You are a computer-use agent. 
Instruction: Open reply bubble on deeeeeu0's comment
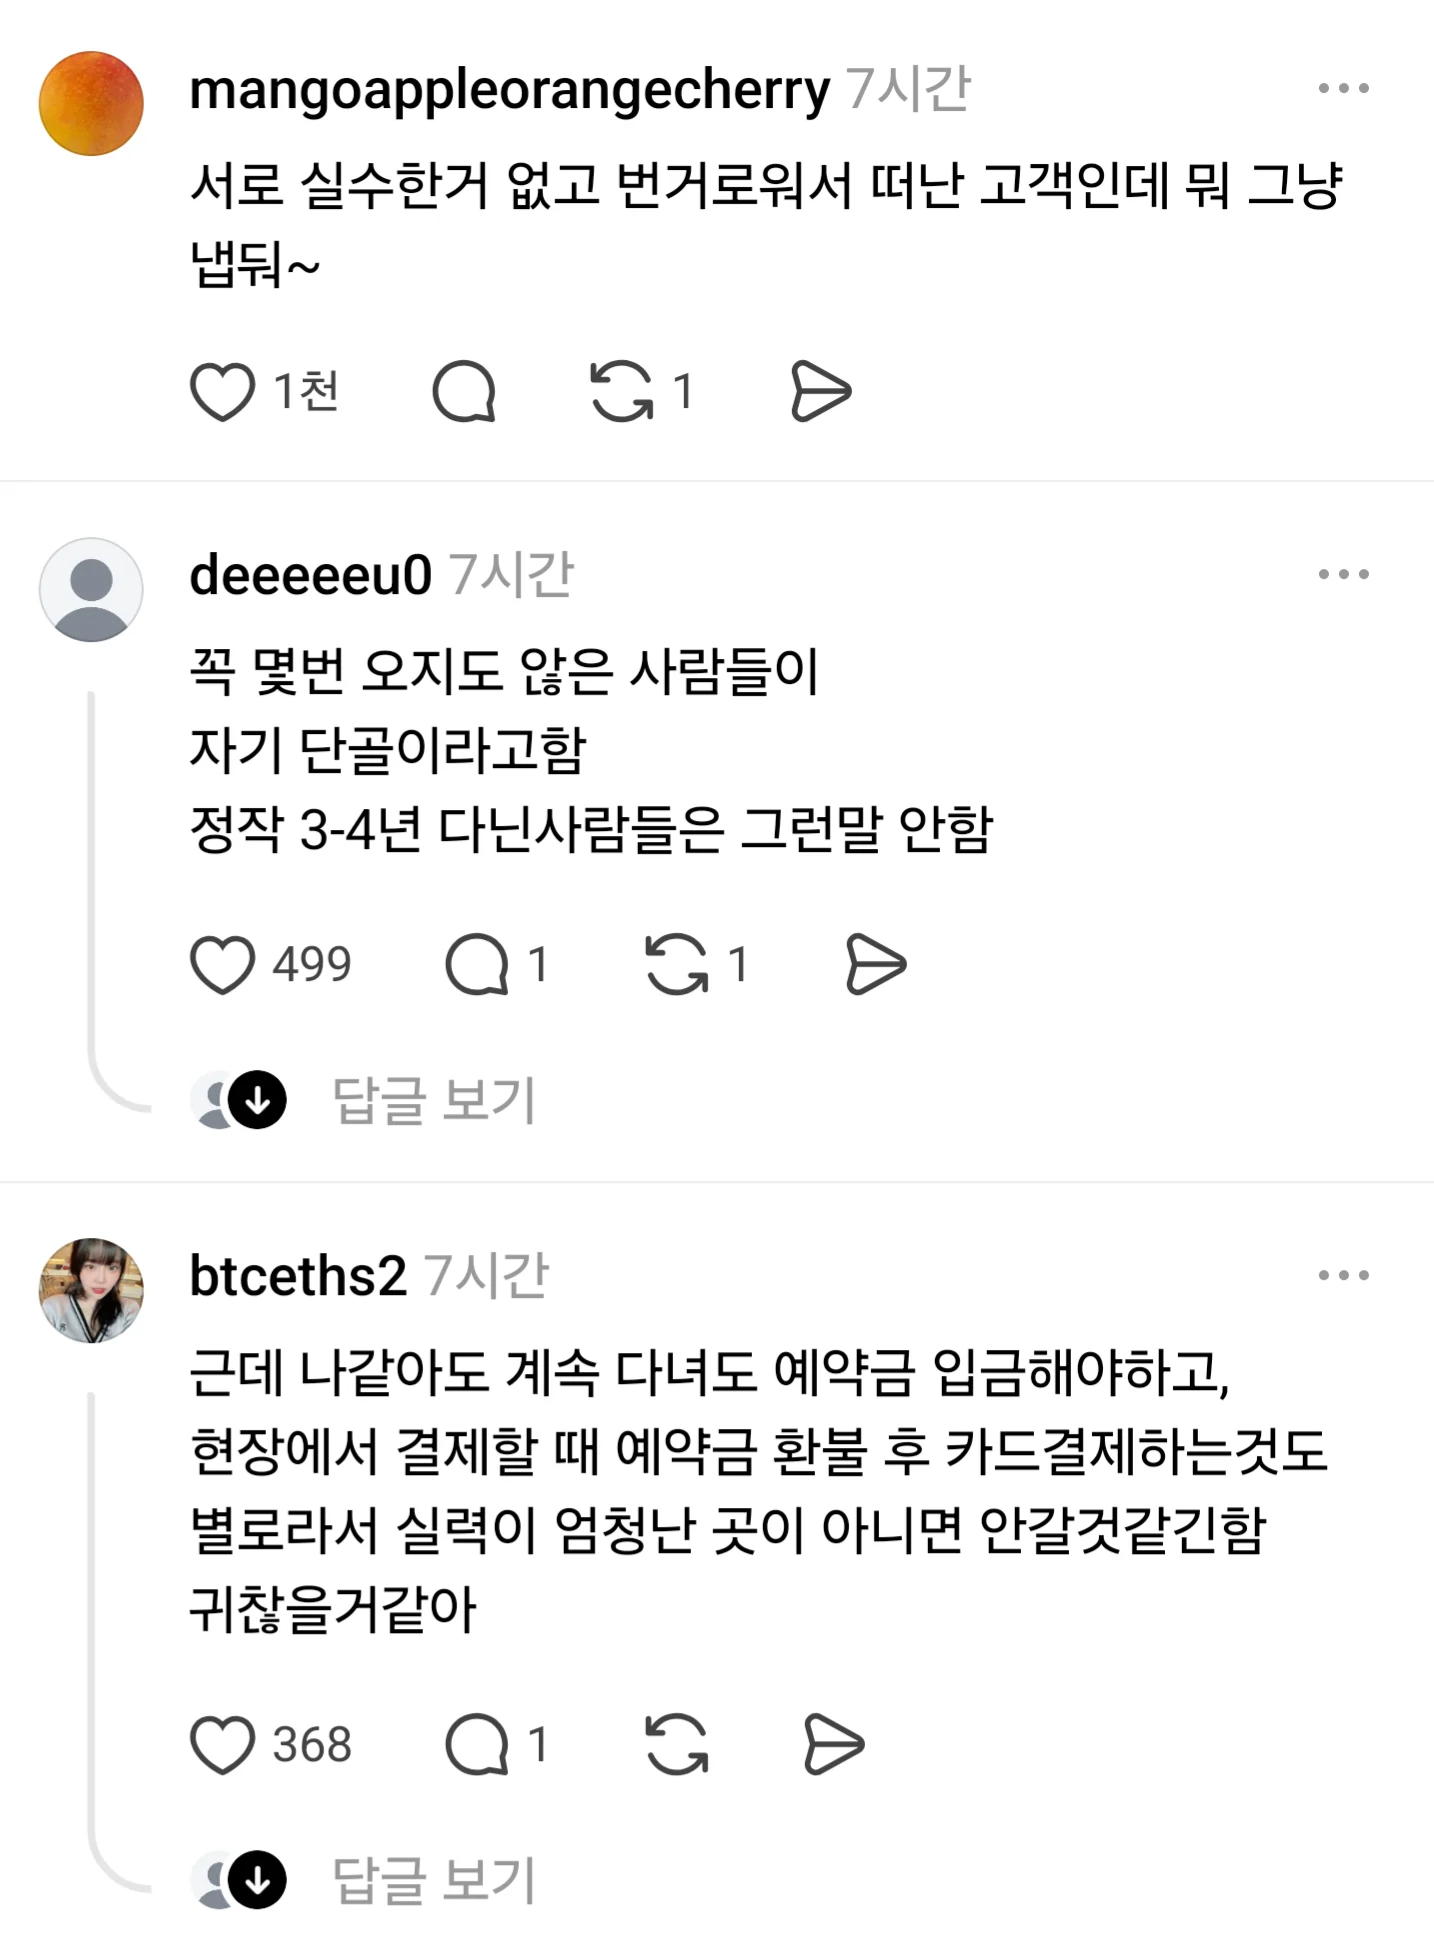click(x=477, y=965)
